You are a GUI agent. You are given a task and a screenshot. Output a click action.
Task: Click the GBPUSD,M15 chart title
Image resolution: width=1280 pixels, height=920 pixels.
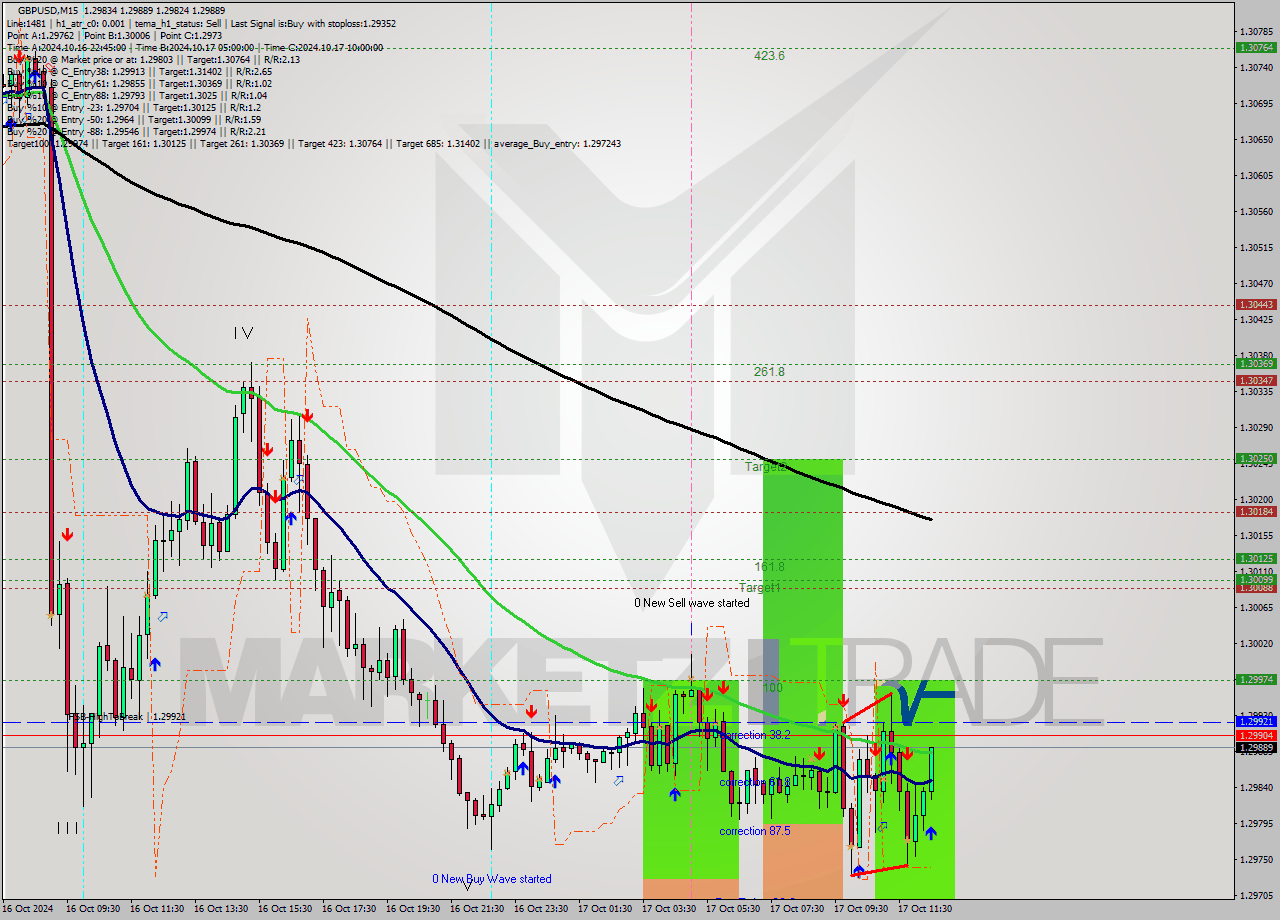48,10
